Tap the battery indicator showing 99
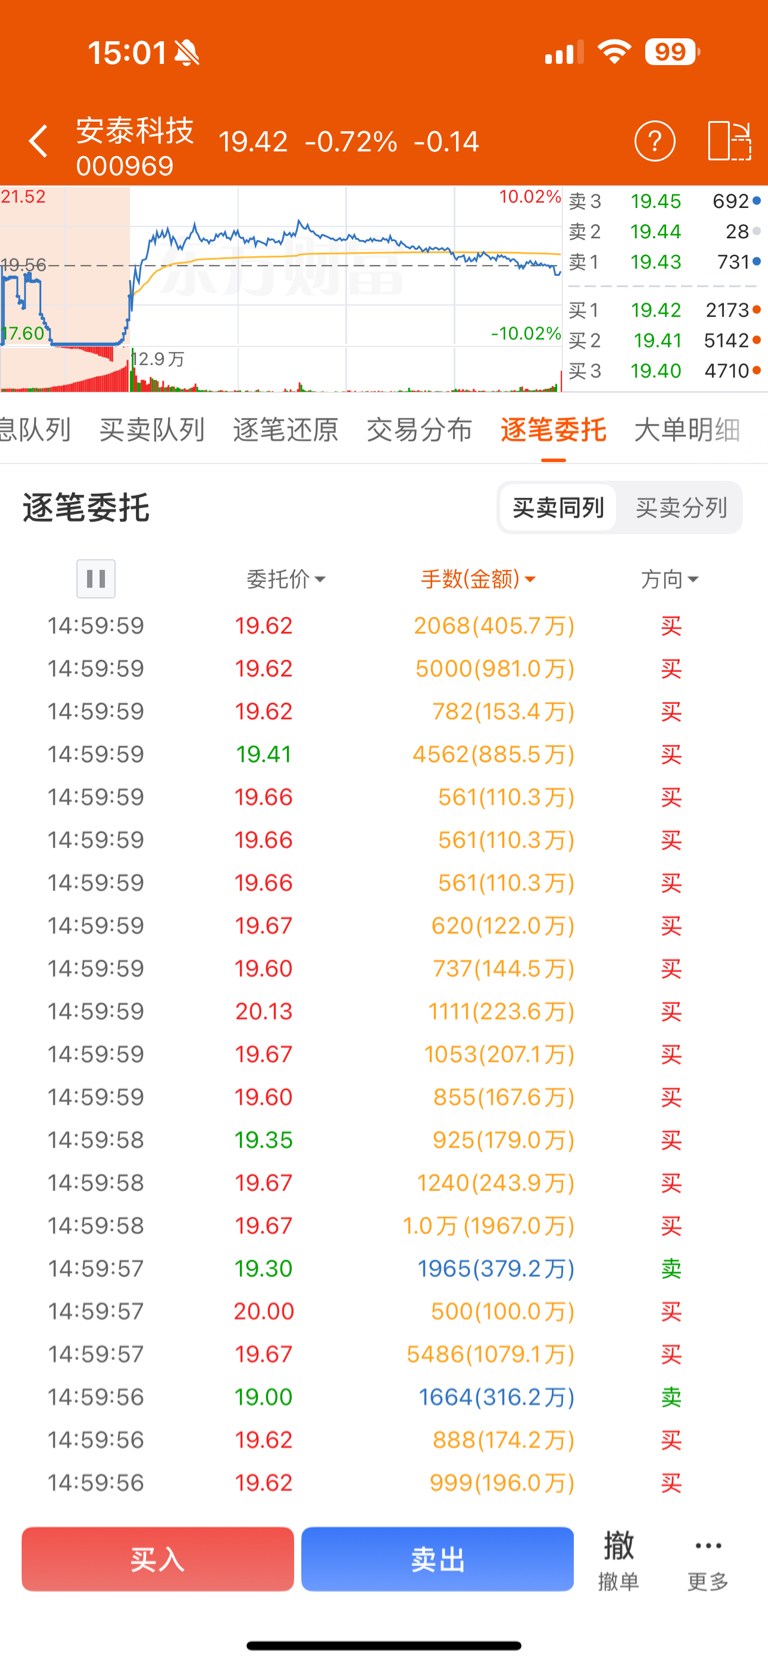This screenshot has width=768, height=1665. (672, 52)
